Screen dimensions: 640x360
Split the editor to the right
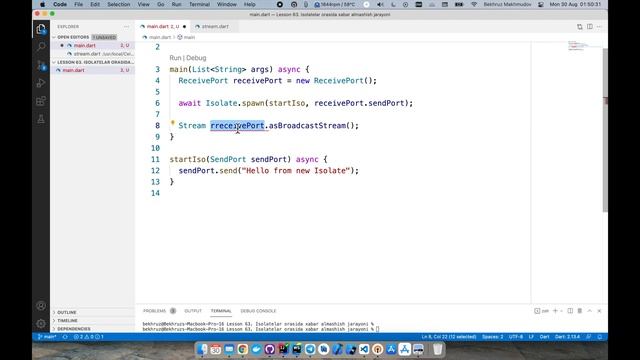[x=589, y=27]
